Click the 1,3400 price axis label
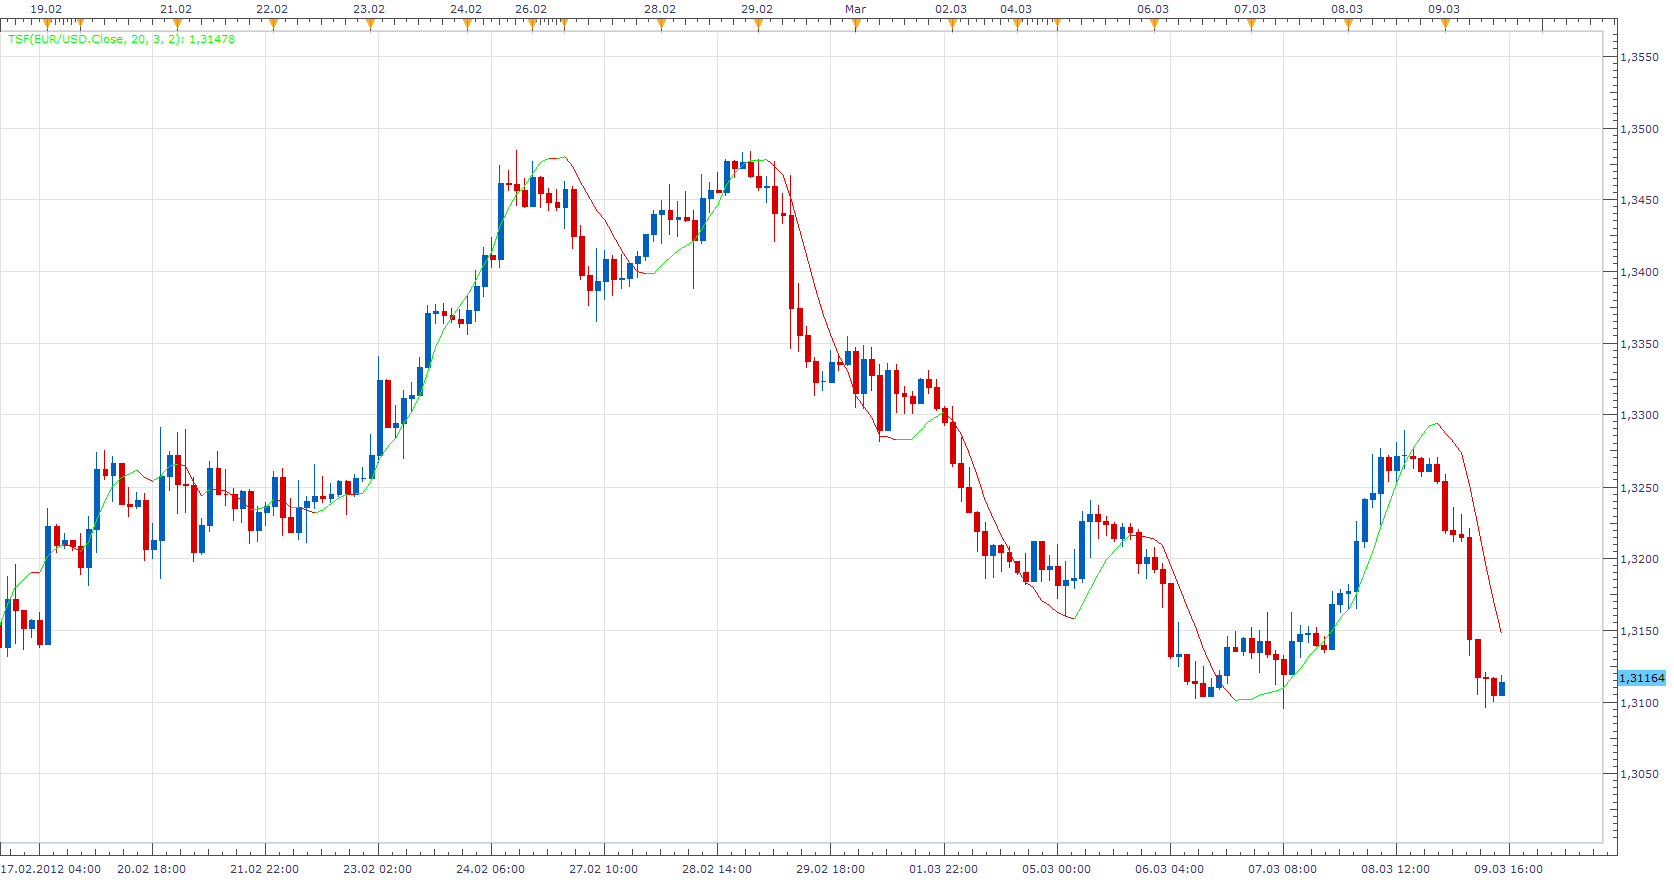 click(1639, 272)
